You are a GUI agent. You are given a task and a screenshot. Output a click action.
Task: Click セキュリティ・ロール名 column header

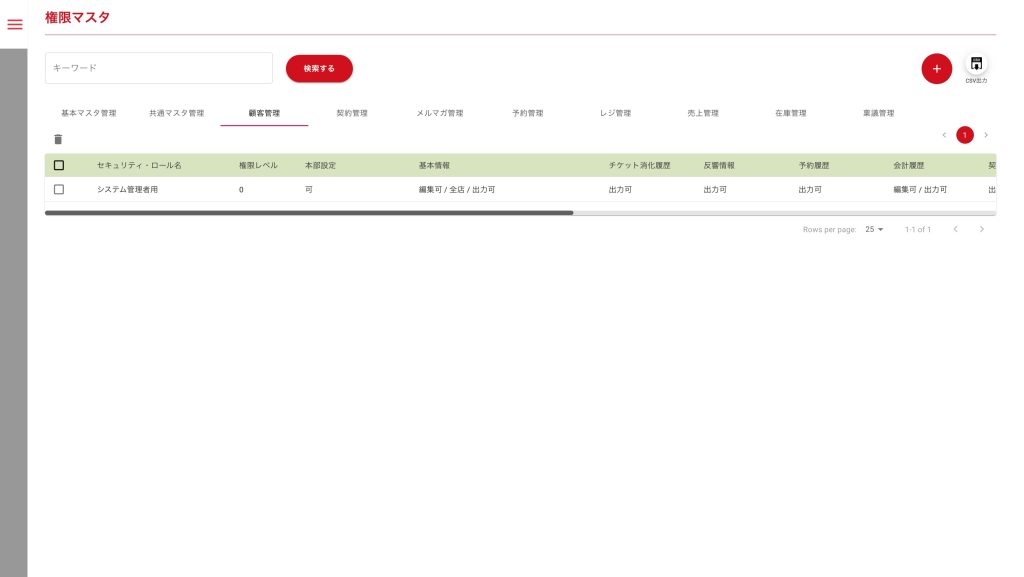[x=139, y=165]
